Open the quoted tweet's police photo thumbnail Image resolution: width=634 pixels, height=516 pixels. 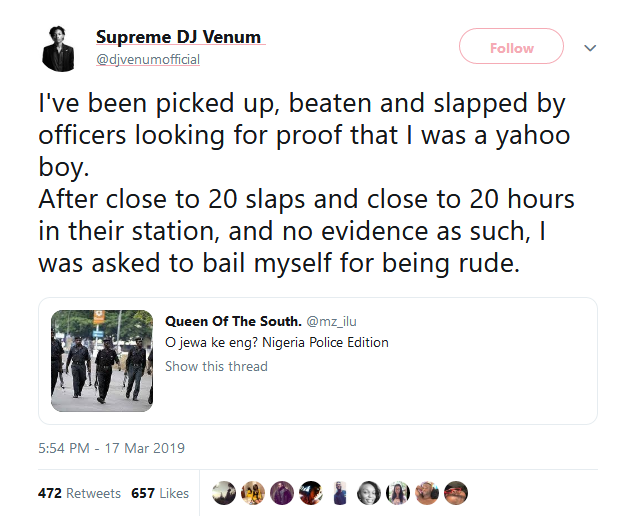102,361
